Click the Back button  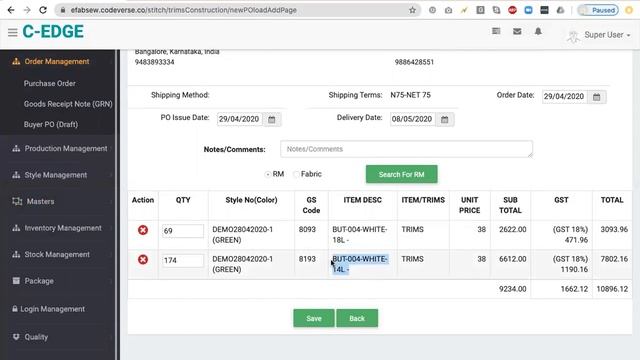357,318
